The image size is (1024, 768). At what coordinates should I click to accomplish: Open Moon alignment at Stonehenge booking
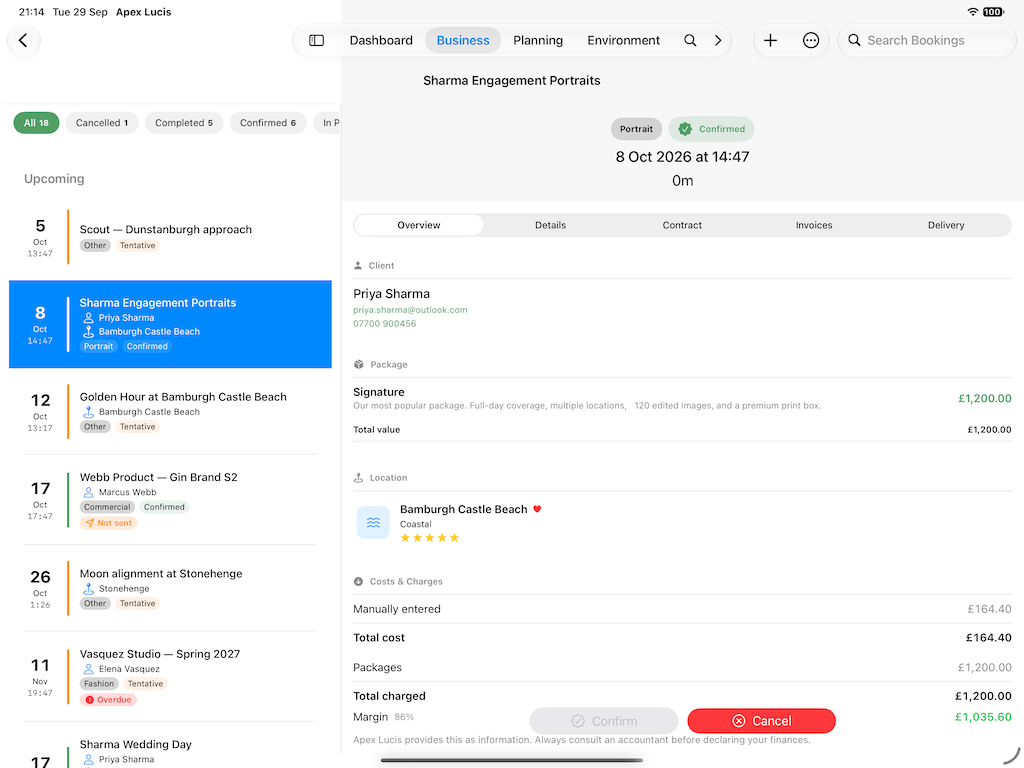tap(170, 588)
